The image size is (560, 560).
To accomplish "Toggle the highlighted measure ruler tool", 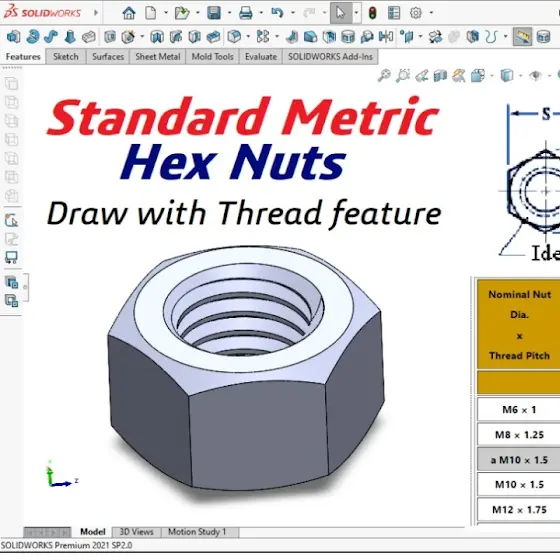I will (x=522, y=36).
